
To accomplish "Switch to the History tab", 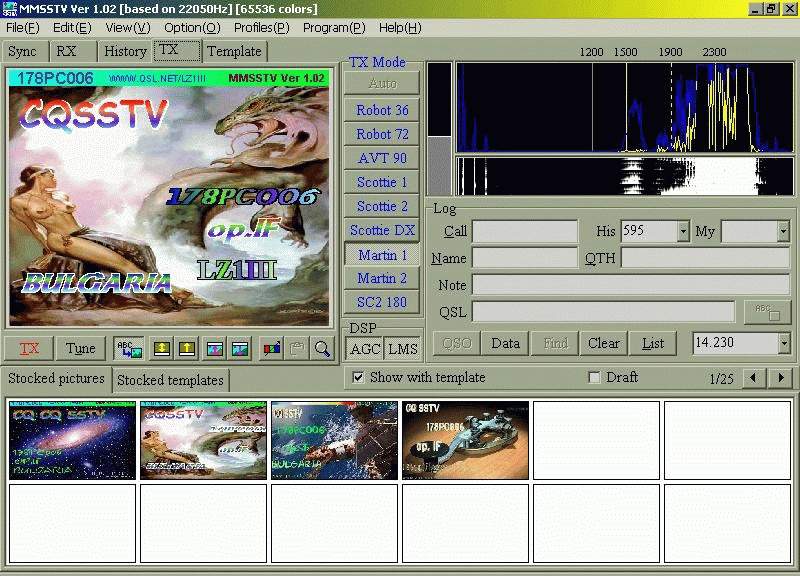I will (x=125, y=51).
